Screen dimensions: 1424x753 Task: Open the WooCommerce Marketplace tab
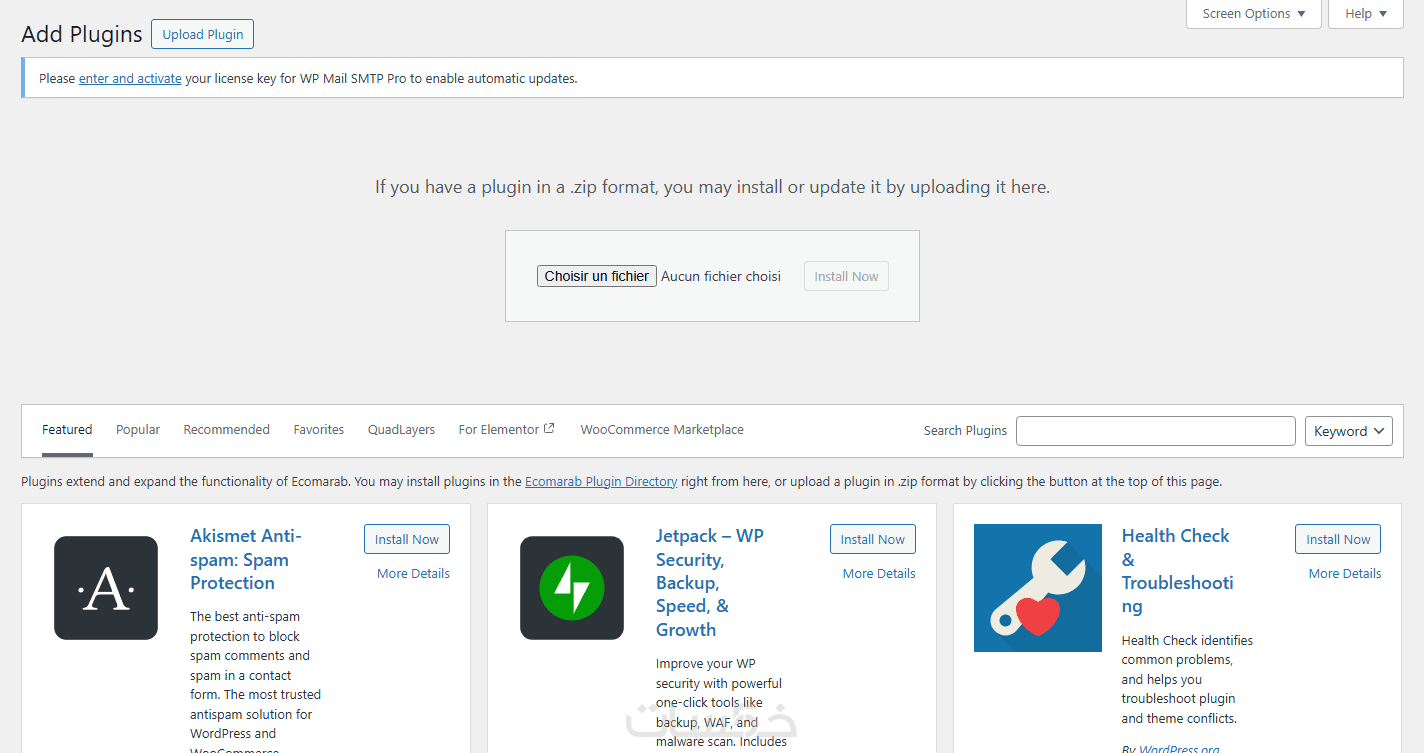(x=662, y=430)
